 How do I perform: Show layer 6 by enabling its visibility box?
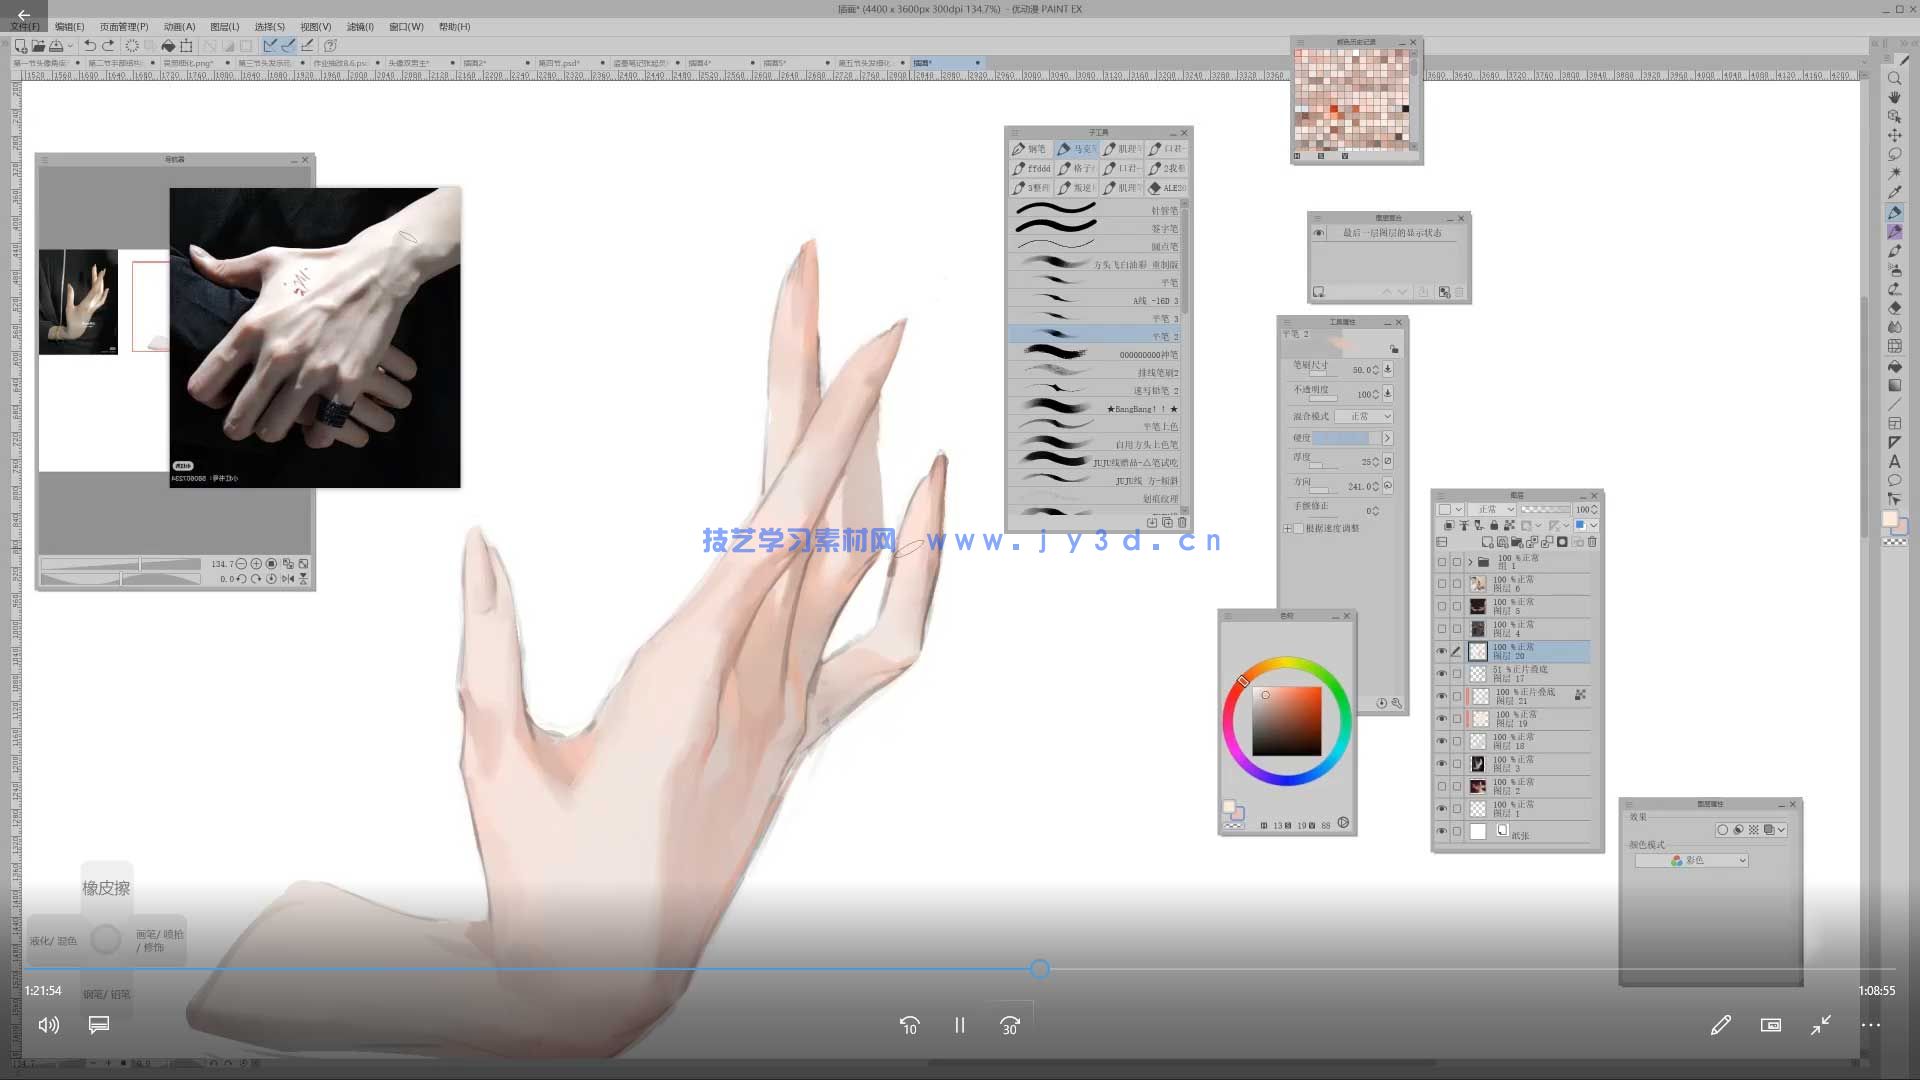point(1441,584)
